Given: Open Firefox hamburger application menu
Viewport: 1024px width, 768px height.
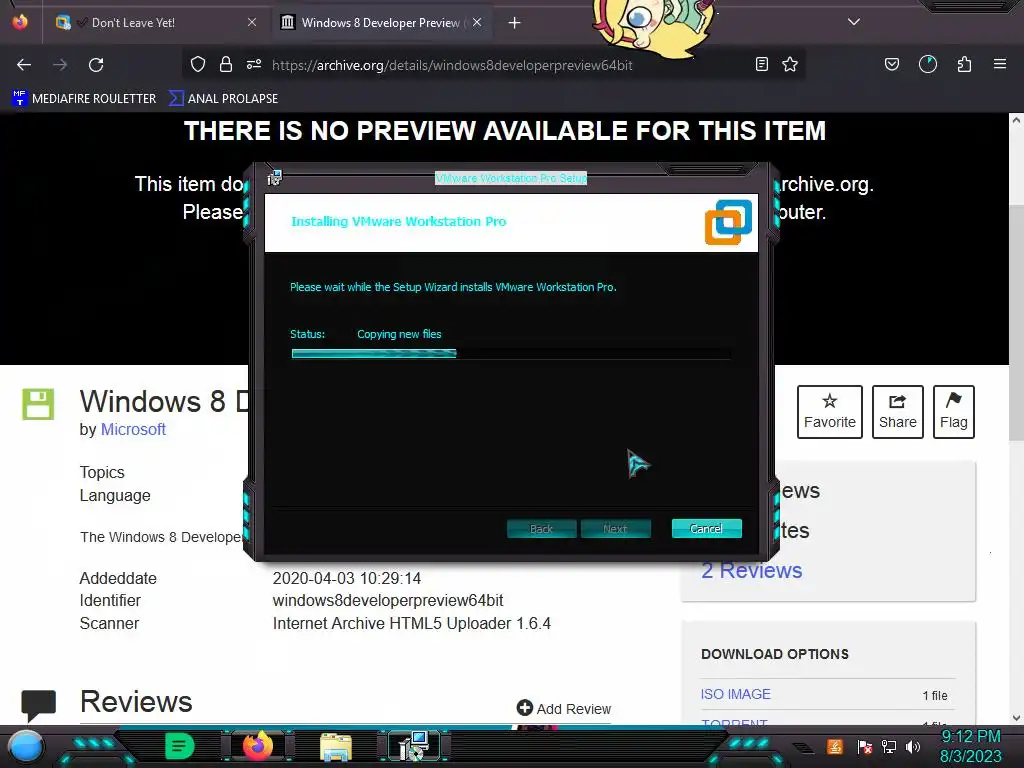Looking at the screenshot, I should point(1000,64).
